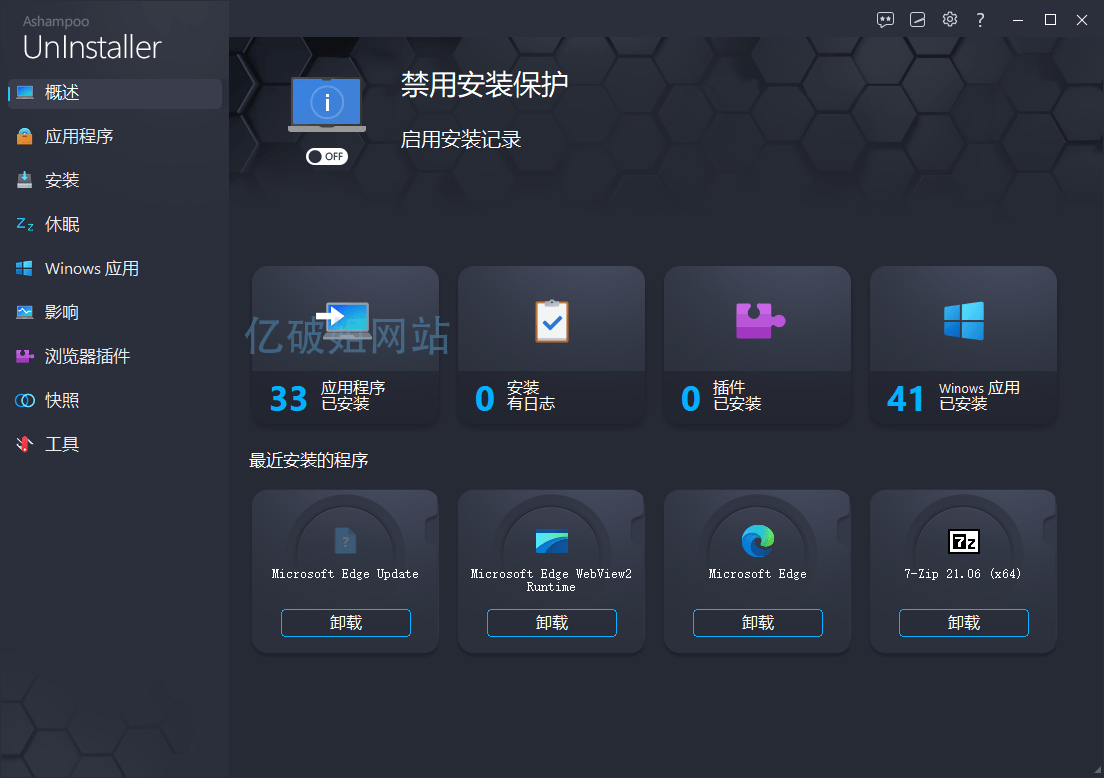Open the 应用程序 sidebar section
The image size is (1104, 778).
[x=79, y=137]
